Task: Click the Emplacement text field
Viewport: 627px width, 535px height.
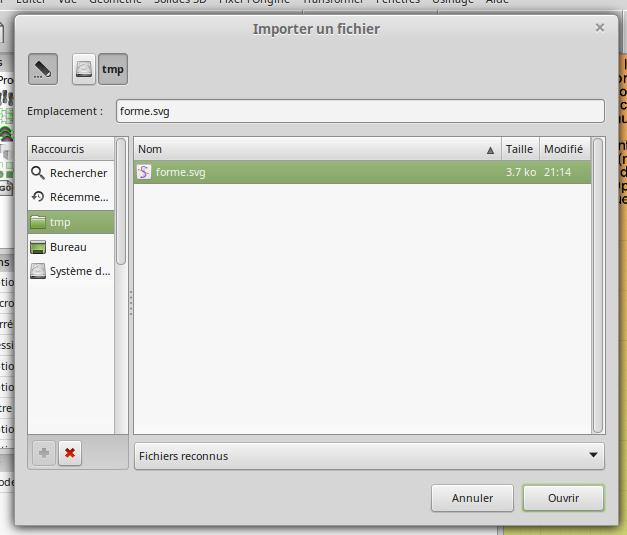Action: 360,111
